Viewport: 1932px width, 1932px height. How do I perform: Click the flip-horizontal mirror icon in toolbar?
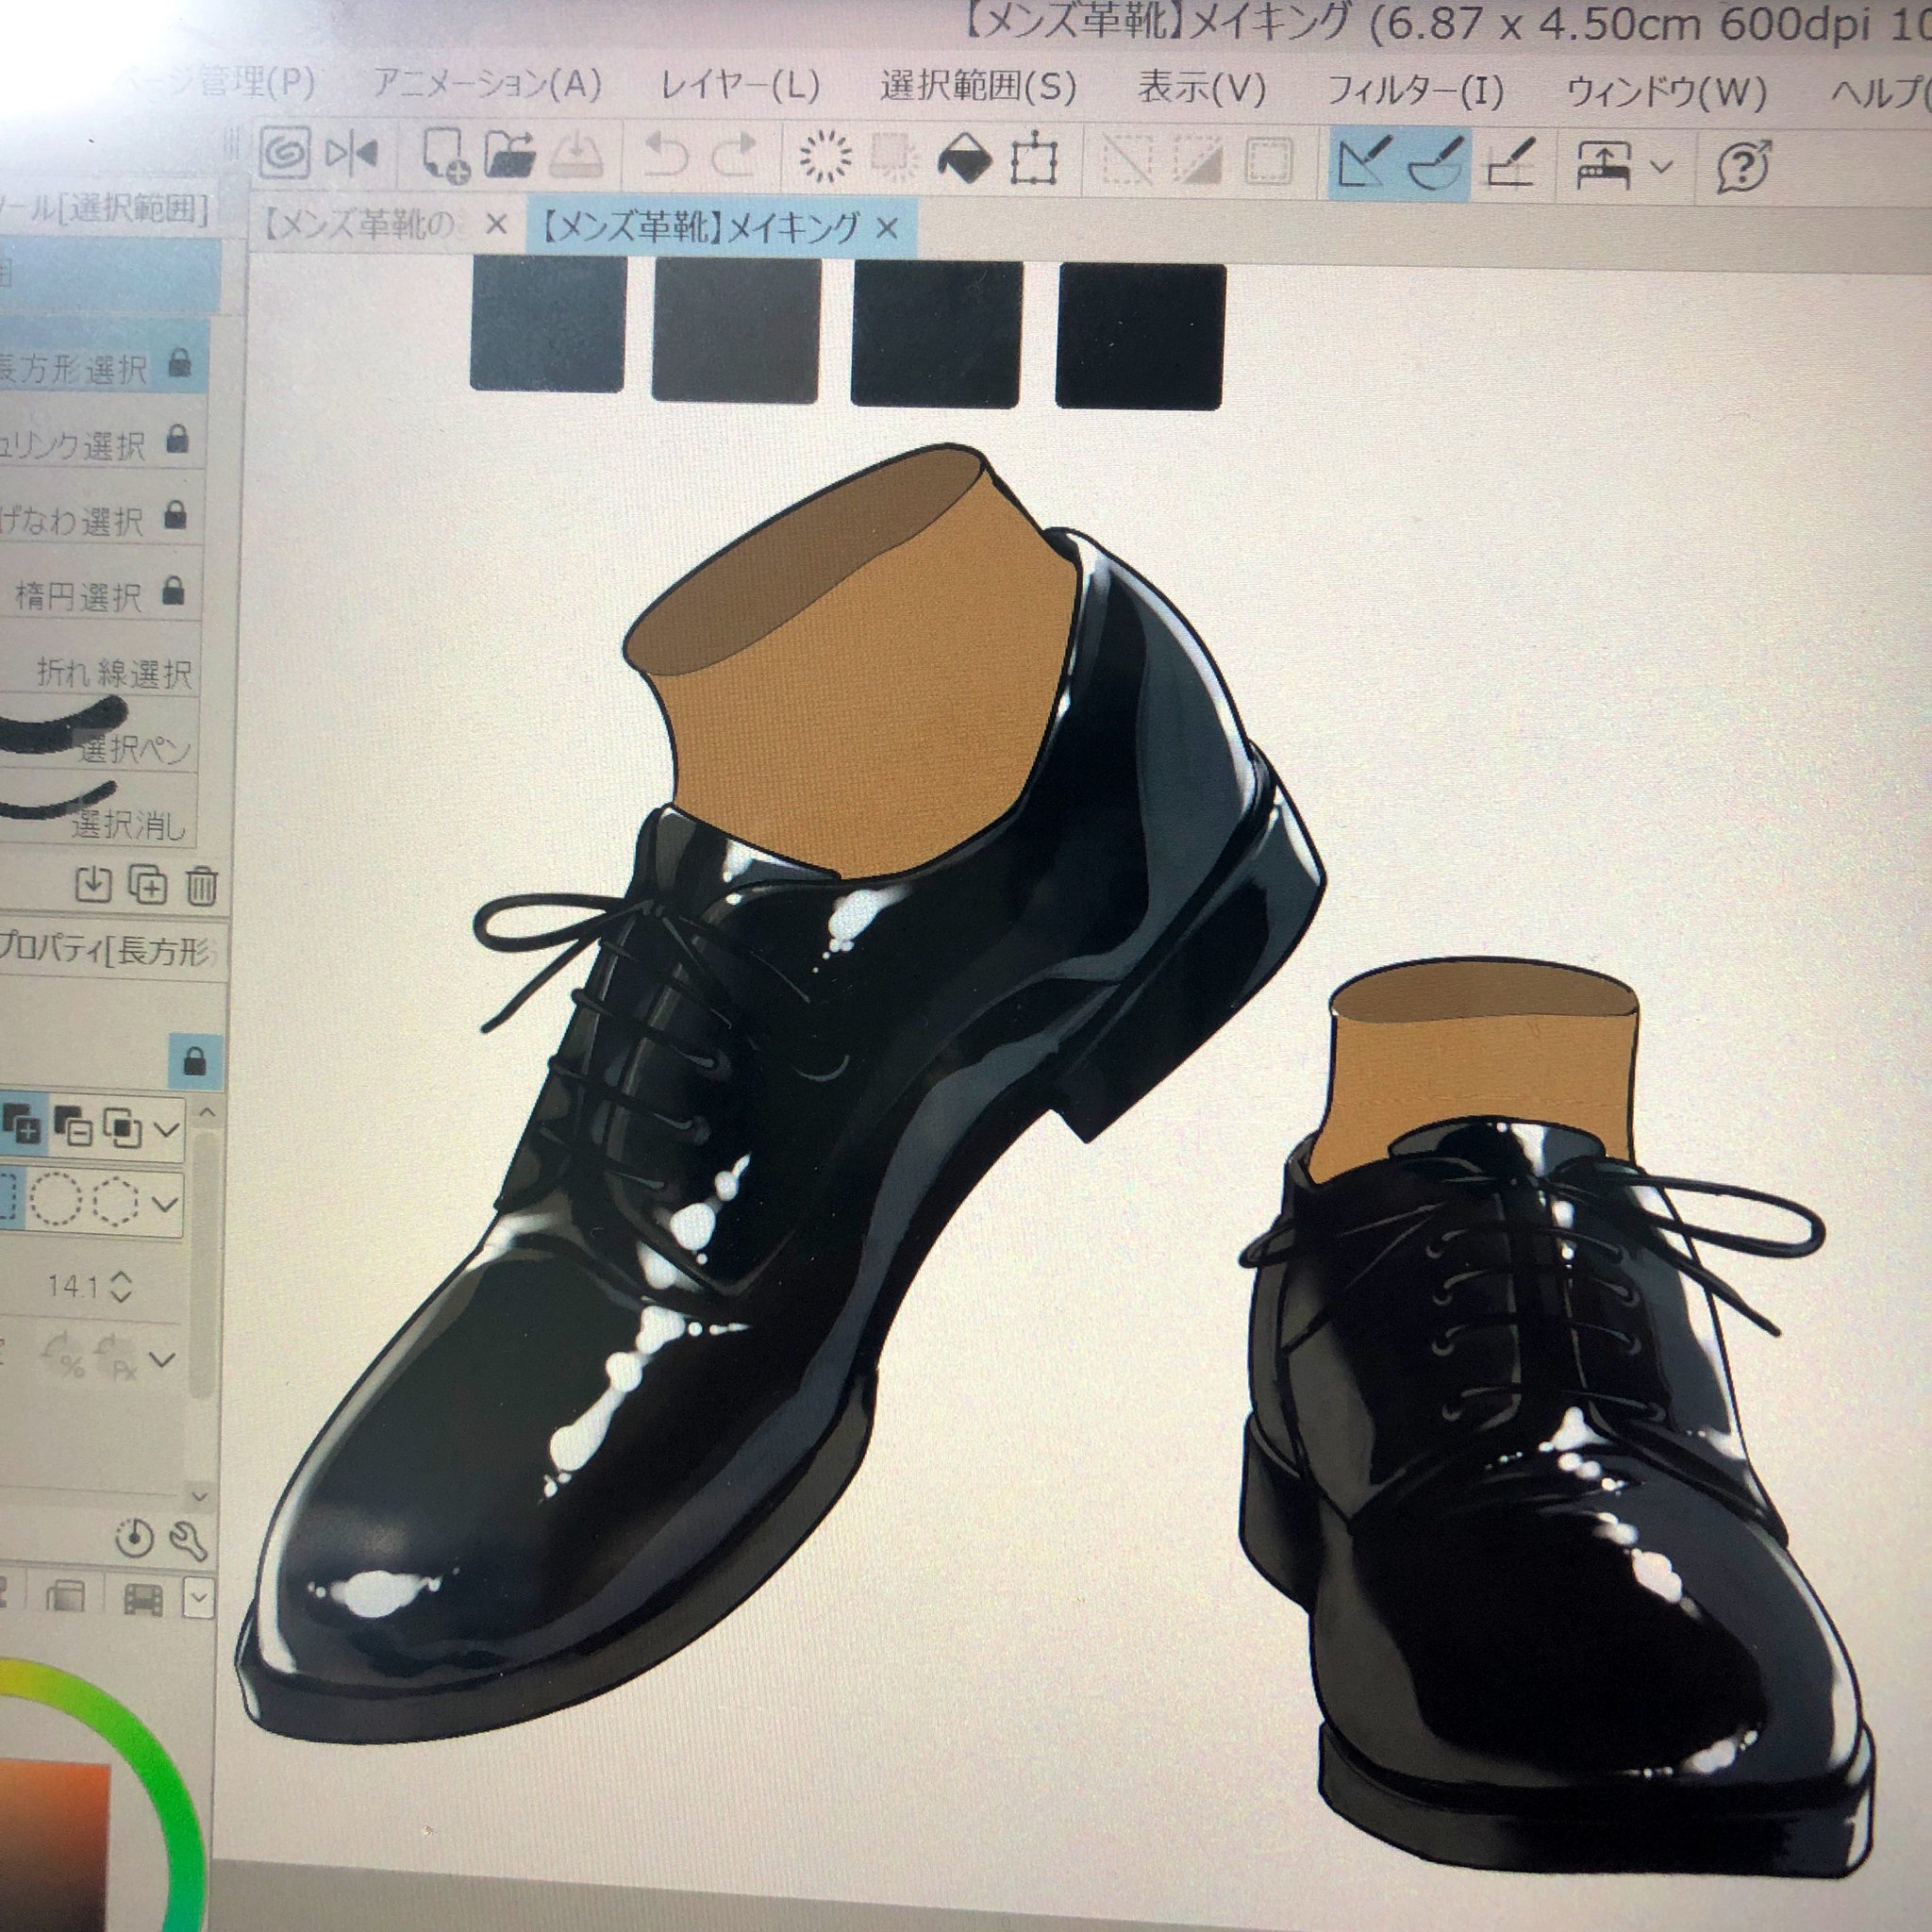click(351, 154)
